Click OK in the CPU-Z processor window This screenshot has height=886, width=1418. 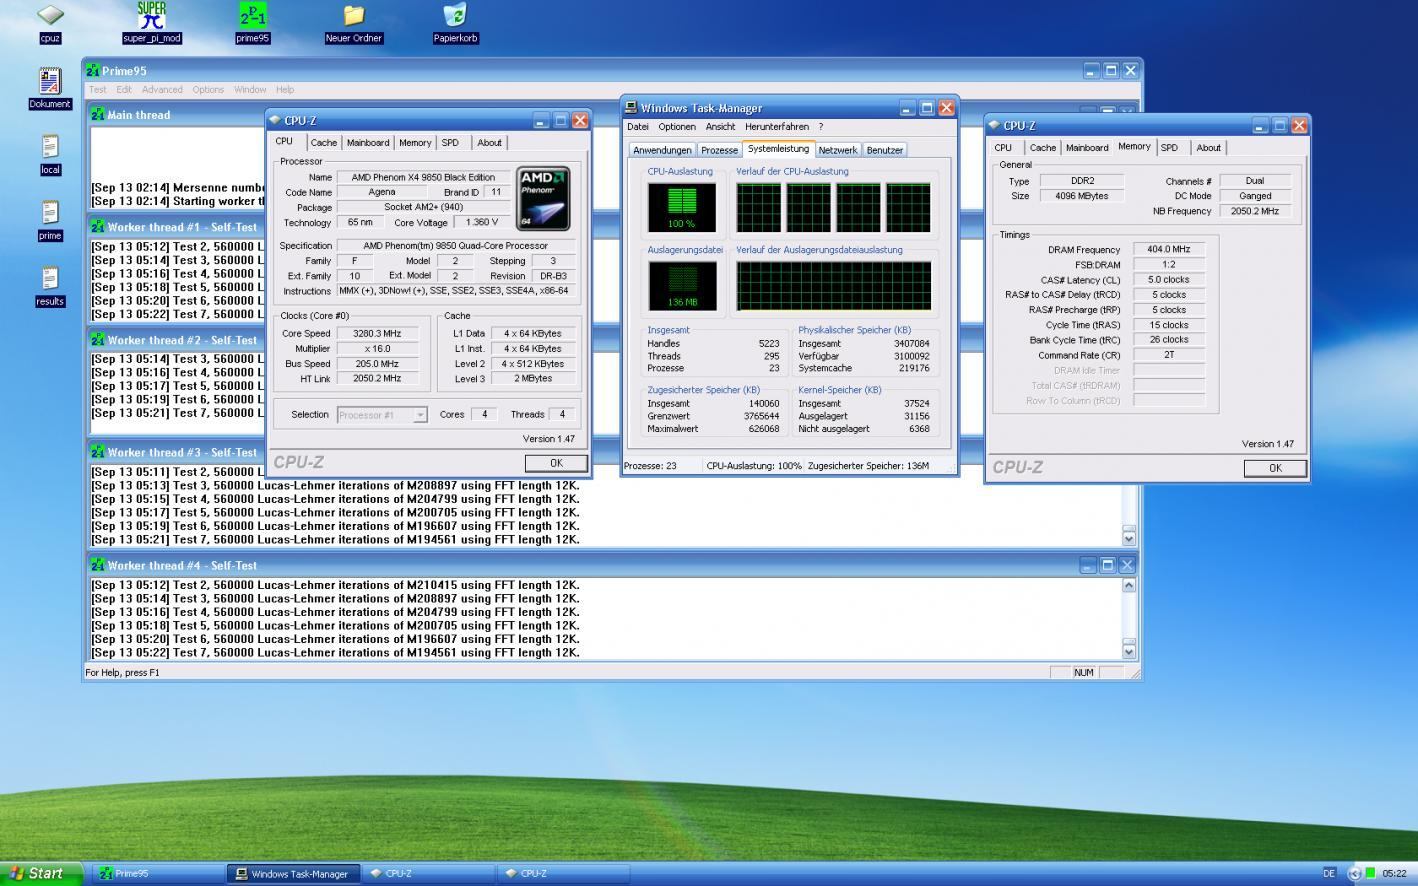coord(556,463)
